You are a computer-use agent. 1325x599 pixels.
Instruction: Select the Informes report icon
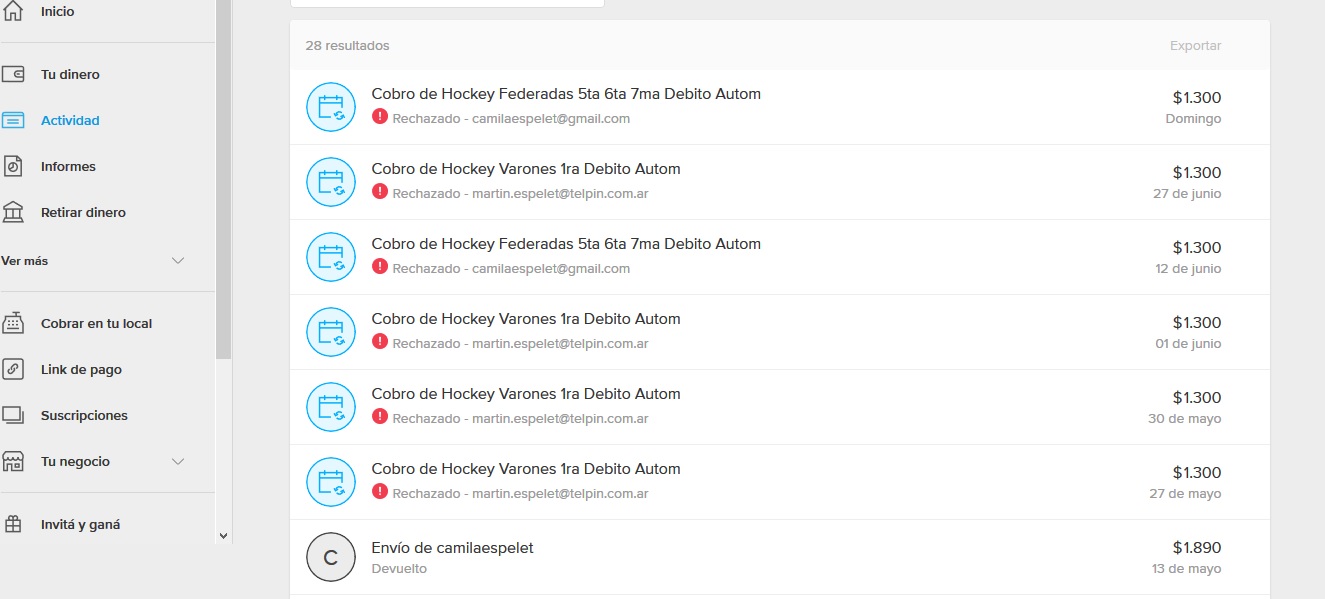[13, 167]
